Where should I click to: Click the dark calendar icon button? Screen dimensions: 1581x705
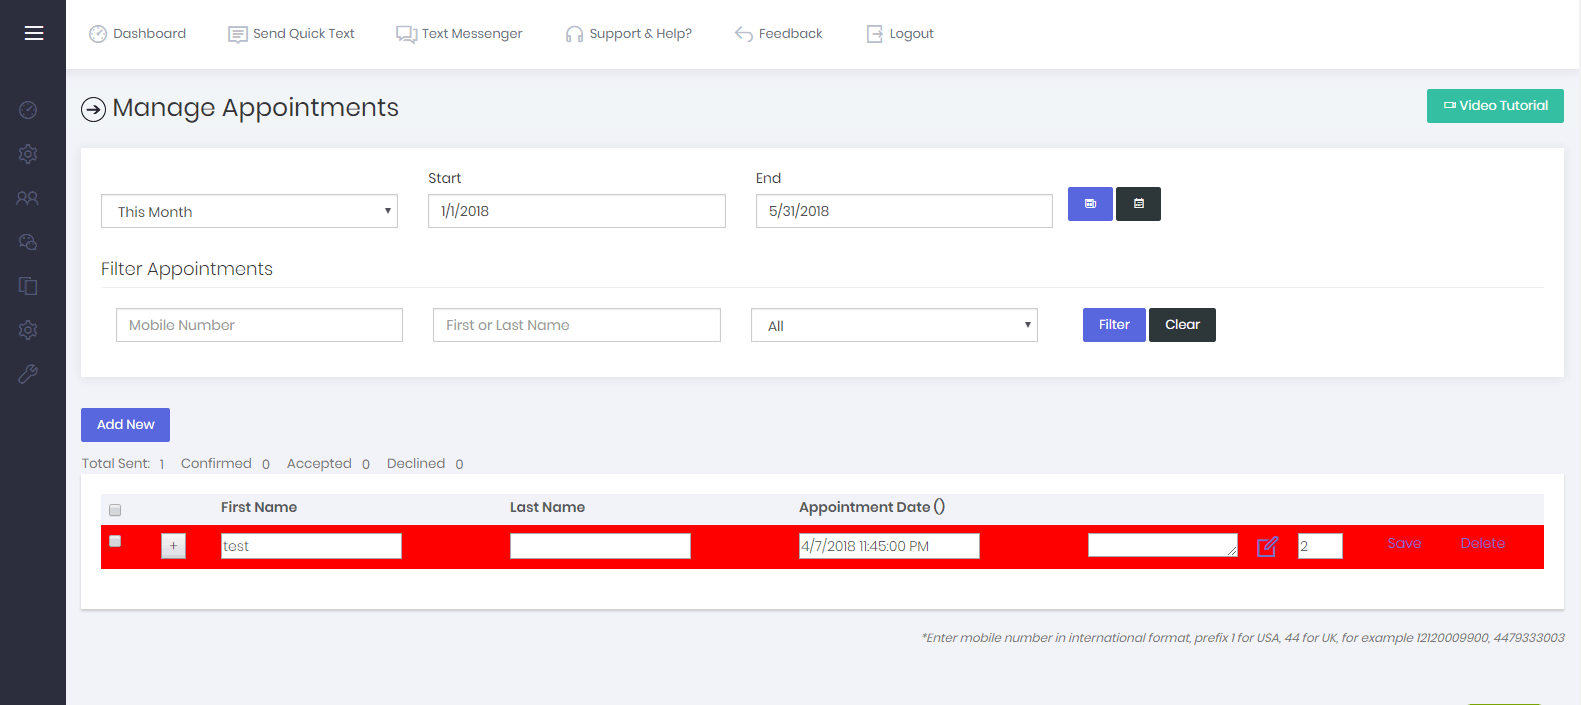(x=1138, y=204)
